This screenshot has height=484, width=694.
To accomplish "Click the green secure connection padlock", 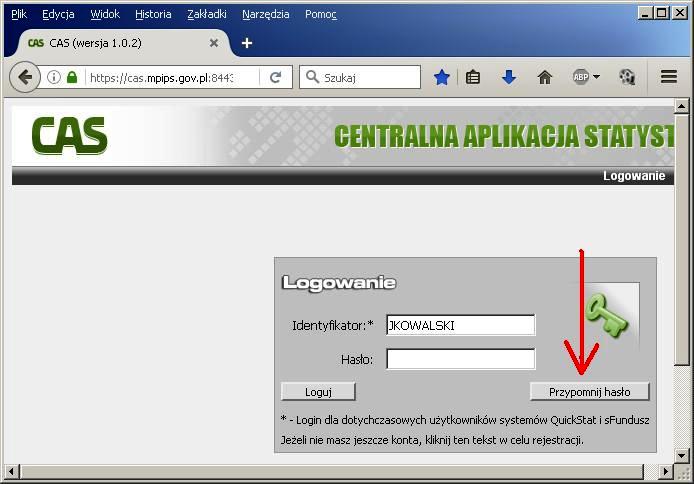I will (x=72, y=77).
